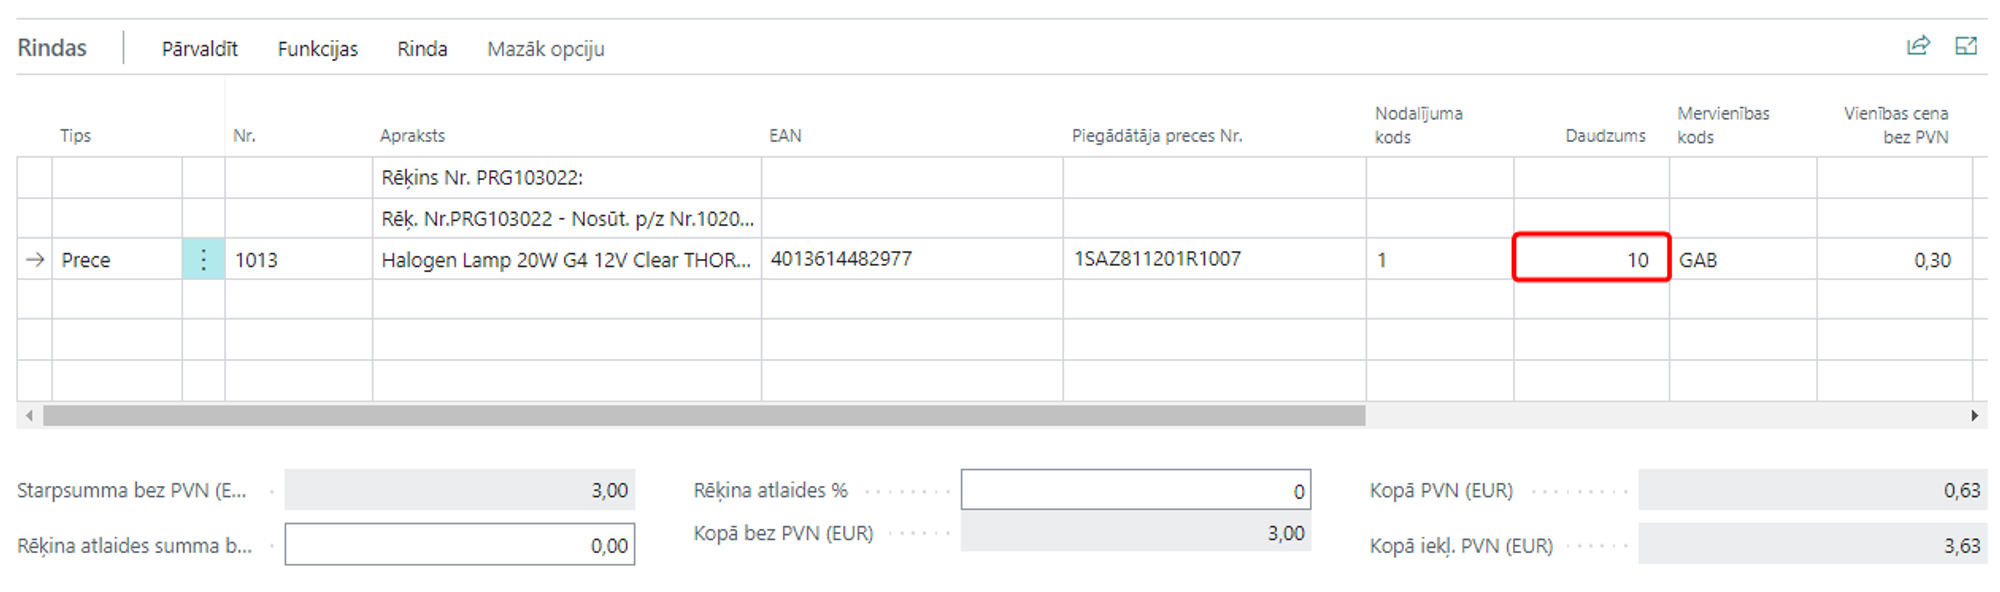Click the Halogen Lamp description cell
Viewport: 2000px width, 592px height.
point(565,260)
